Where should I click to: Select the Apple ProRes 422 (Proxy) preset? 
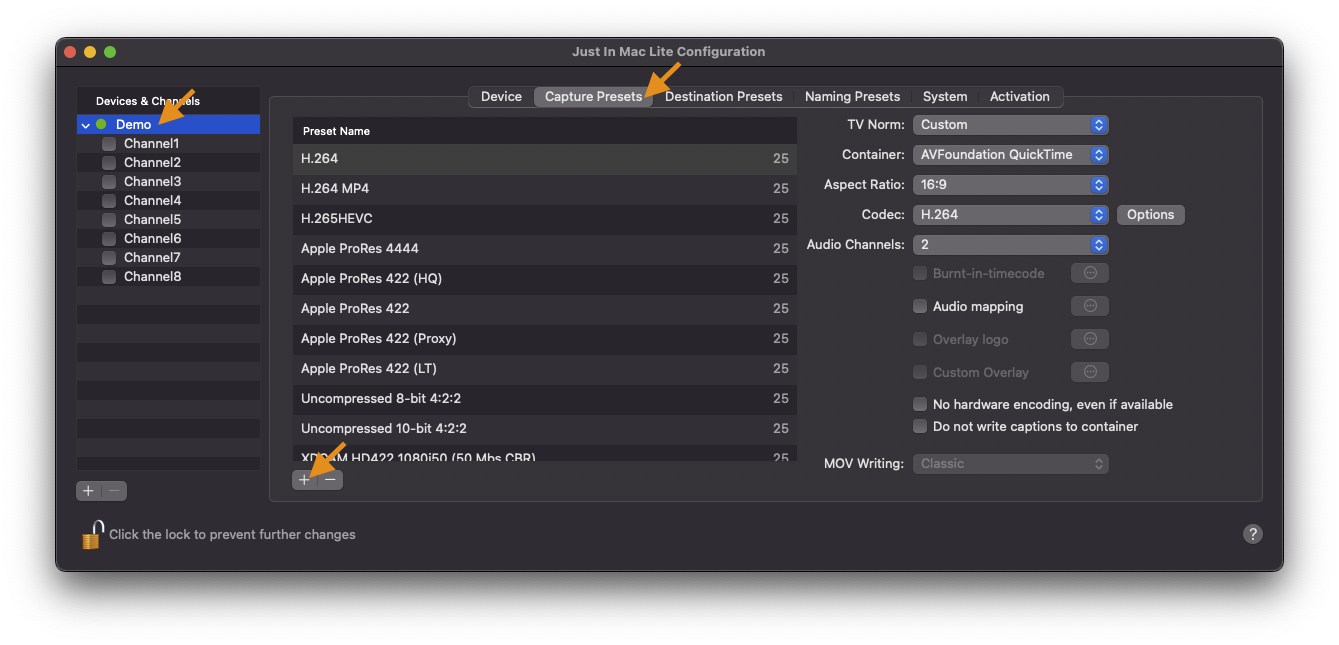click(545, 339)
